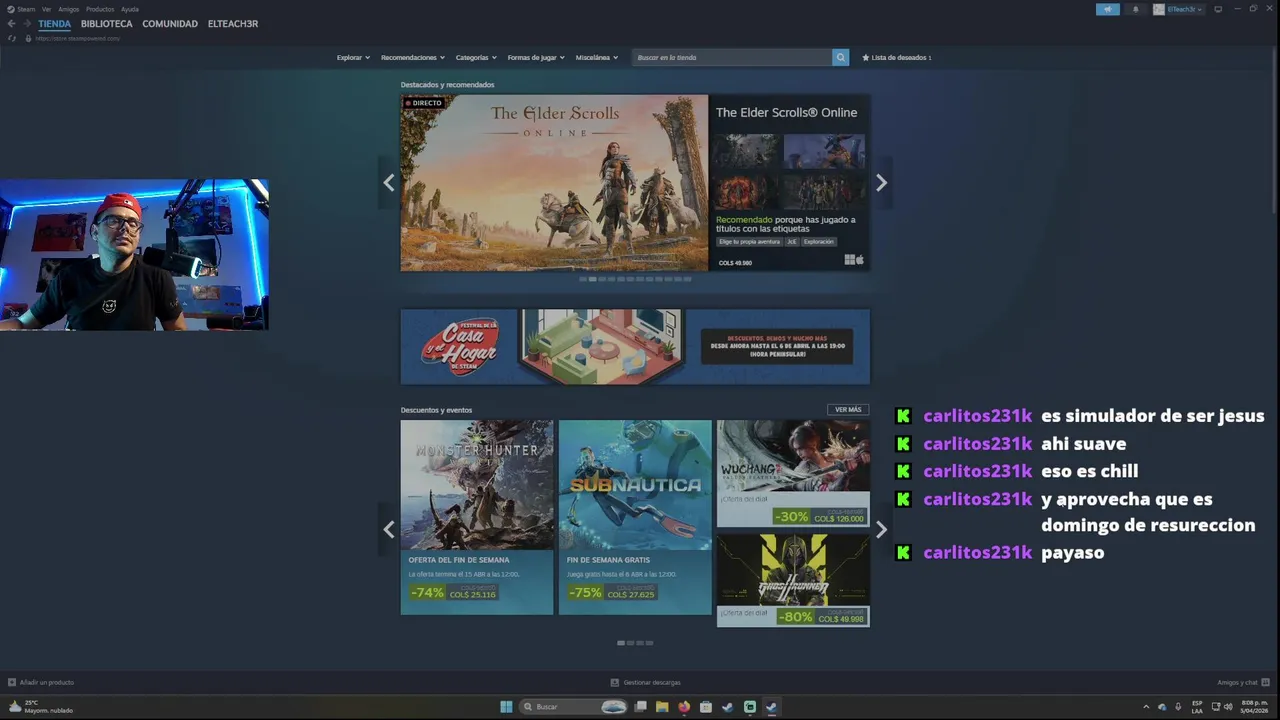Open the Amigos y chat icon
The image size is (1280, 720).
1266,682
